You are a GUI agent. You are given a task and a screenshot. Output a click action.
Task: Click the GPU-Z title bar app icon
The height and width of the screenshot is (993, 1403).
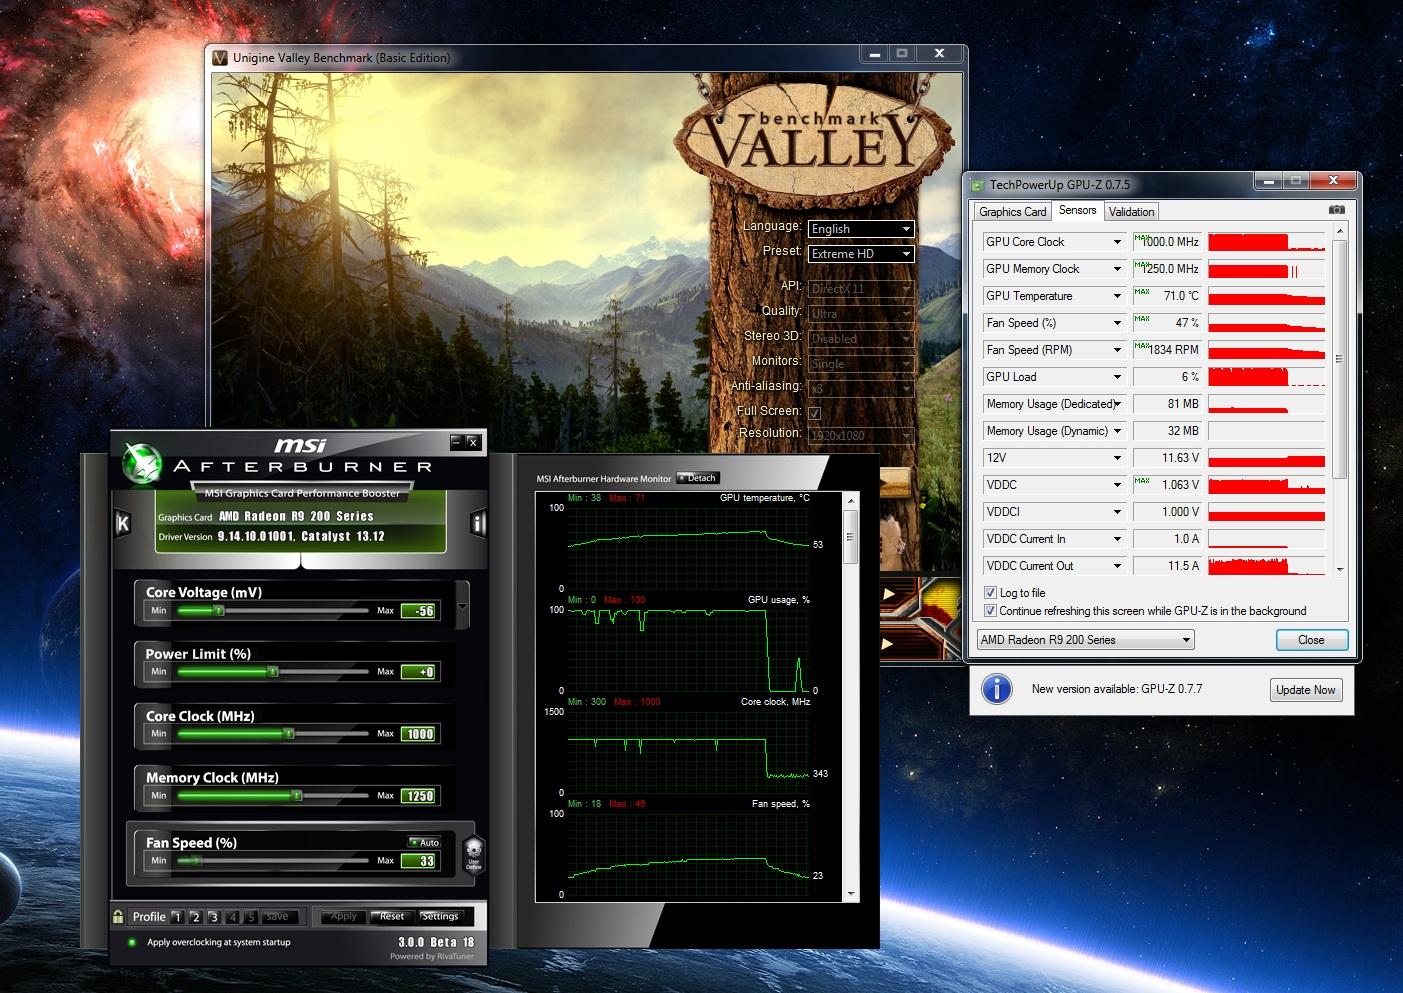pyautogui.click(x=978, y=184)
